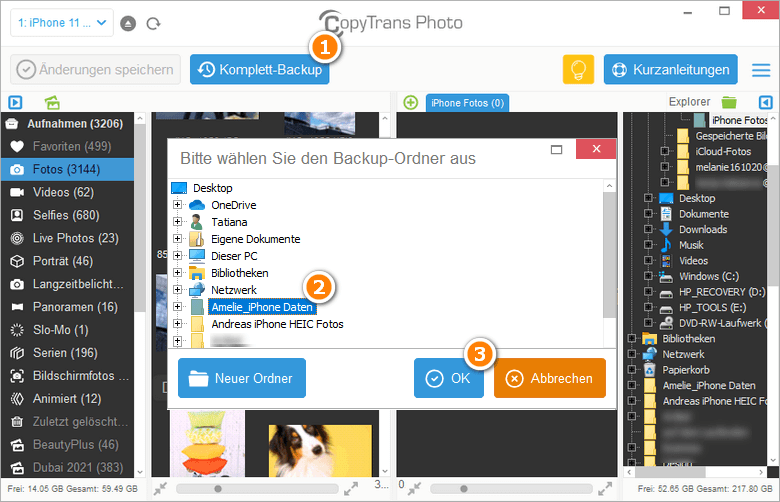The image size is (780, 502).
Task: Click the slideshow play icon above album list
Action: pyautogui.click(x=15, y=102)
